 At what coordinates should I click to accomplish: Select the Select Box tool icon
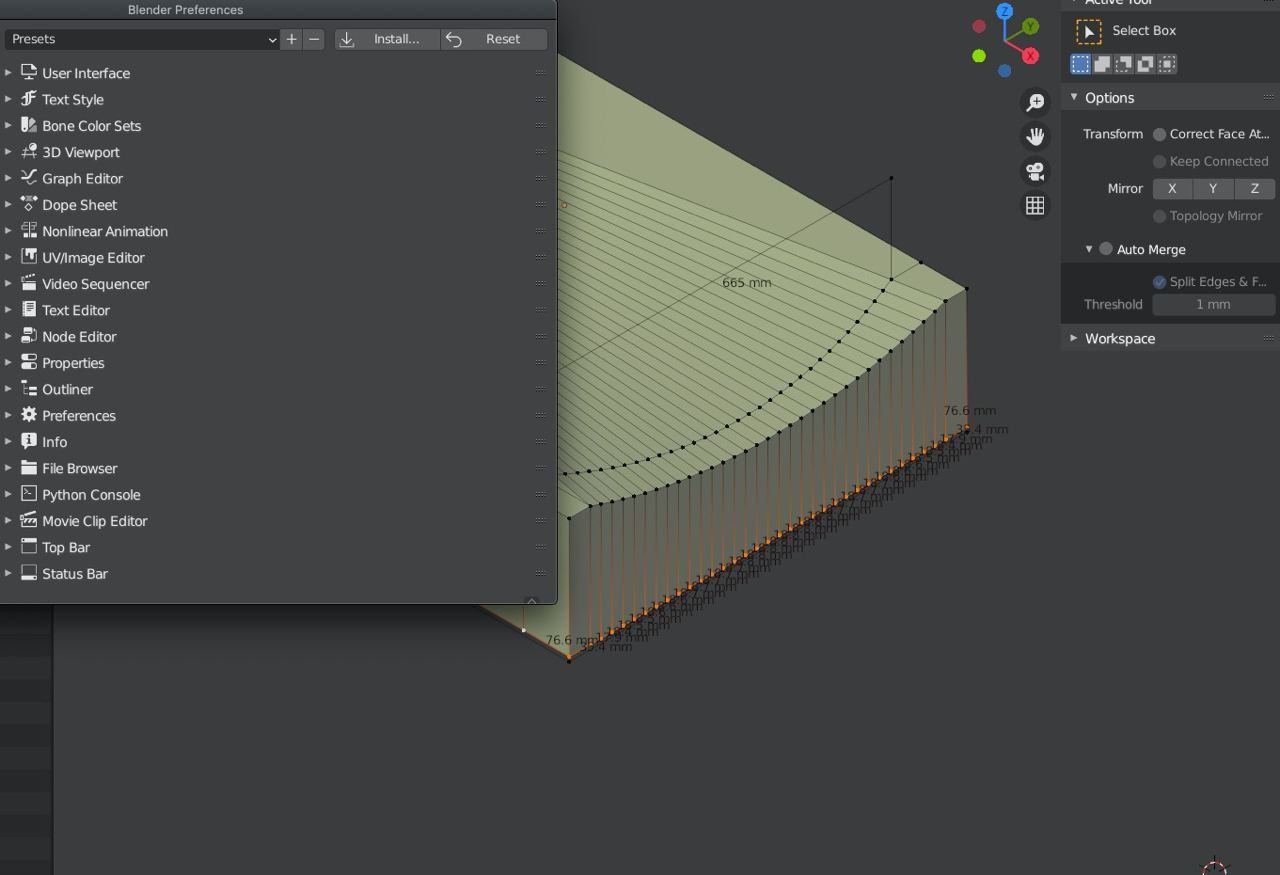pos(1089,31)
